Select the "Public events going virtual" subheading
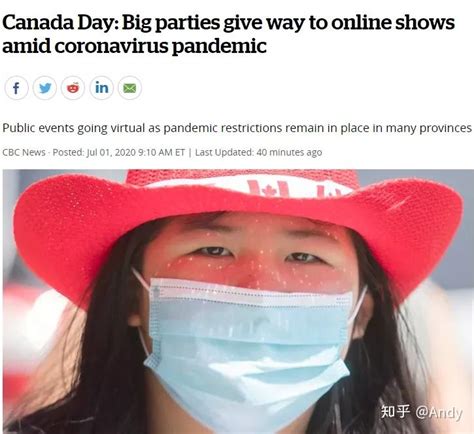474x434 pixels. pyautogui.click(x=74, y=128)
